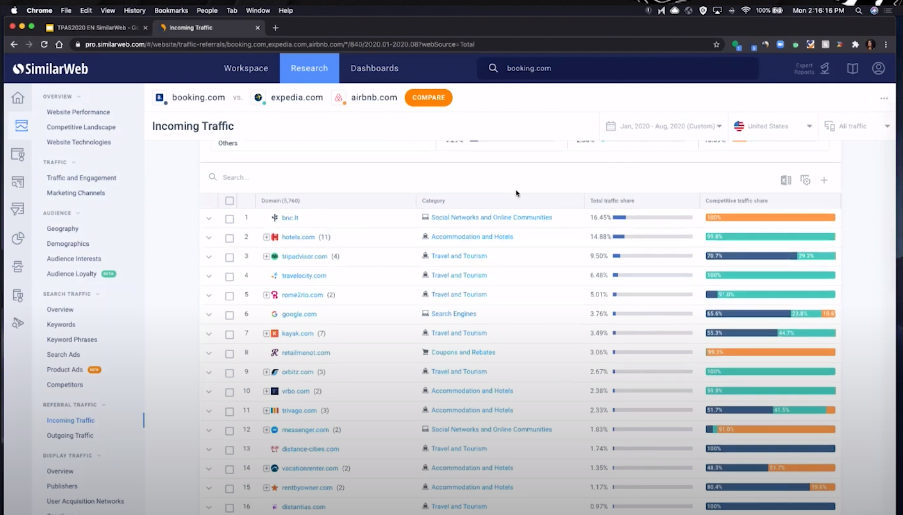Open the United States country dropdown
903x515 pixels.
768,126
